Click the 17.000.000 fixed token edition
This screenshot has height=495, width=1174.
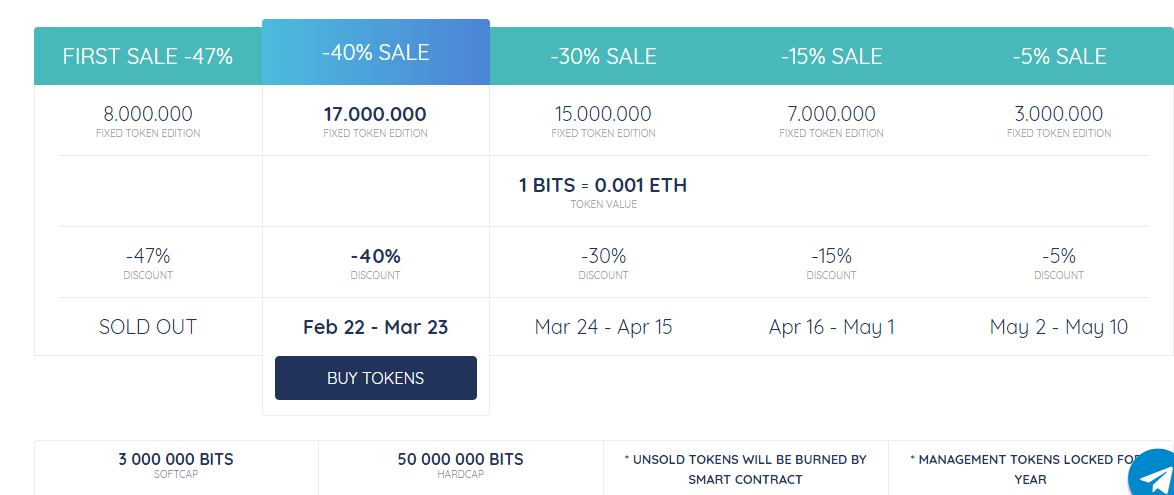point(376,115)
